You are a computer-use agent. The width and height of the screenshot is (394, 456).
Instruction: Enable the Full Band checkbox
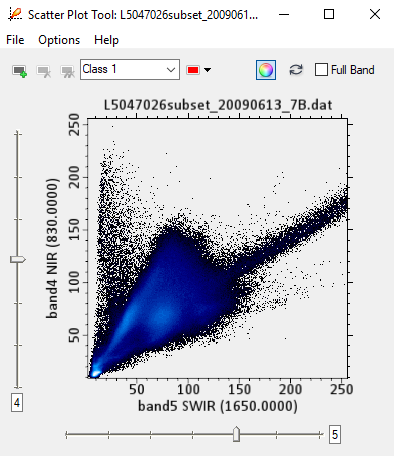(x=321, y=70)
